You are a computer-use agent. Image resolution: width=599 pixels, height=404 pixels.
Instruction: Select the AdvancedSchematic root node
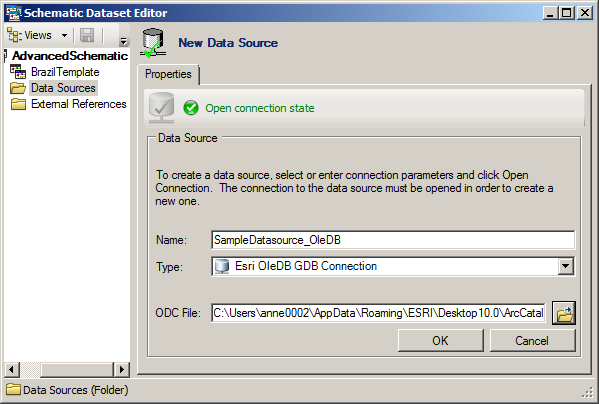(70, 56)
